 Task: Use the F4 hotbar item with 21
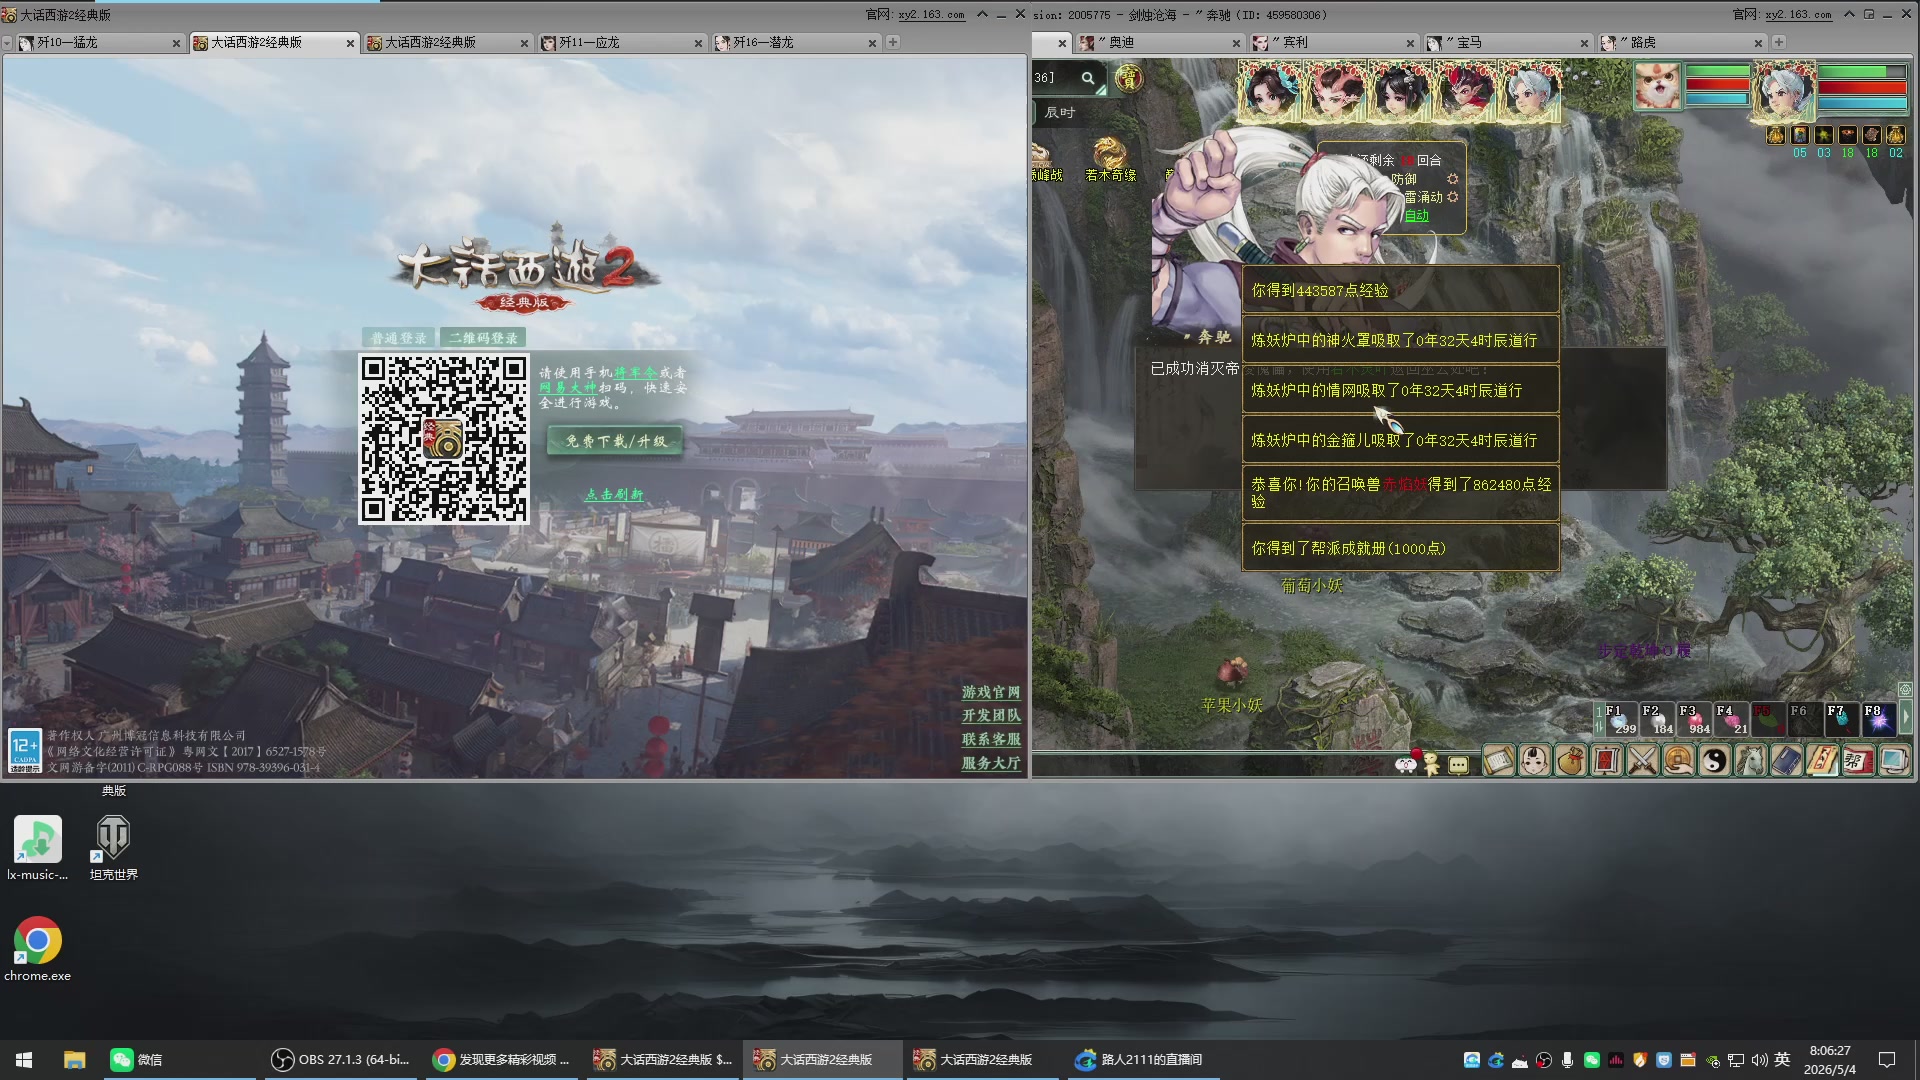coord(1731,719)
